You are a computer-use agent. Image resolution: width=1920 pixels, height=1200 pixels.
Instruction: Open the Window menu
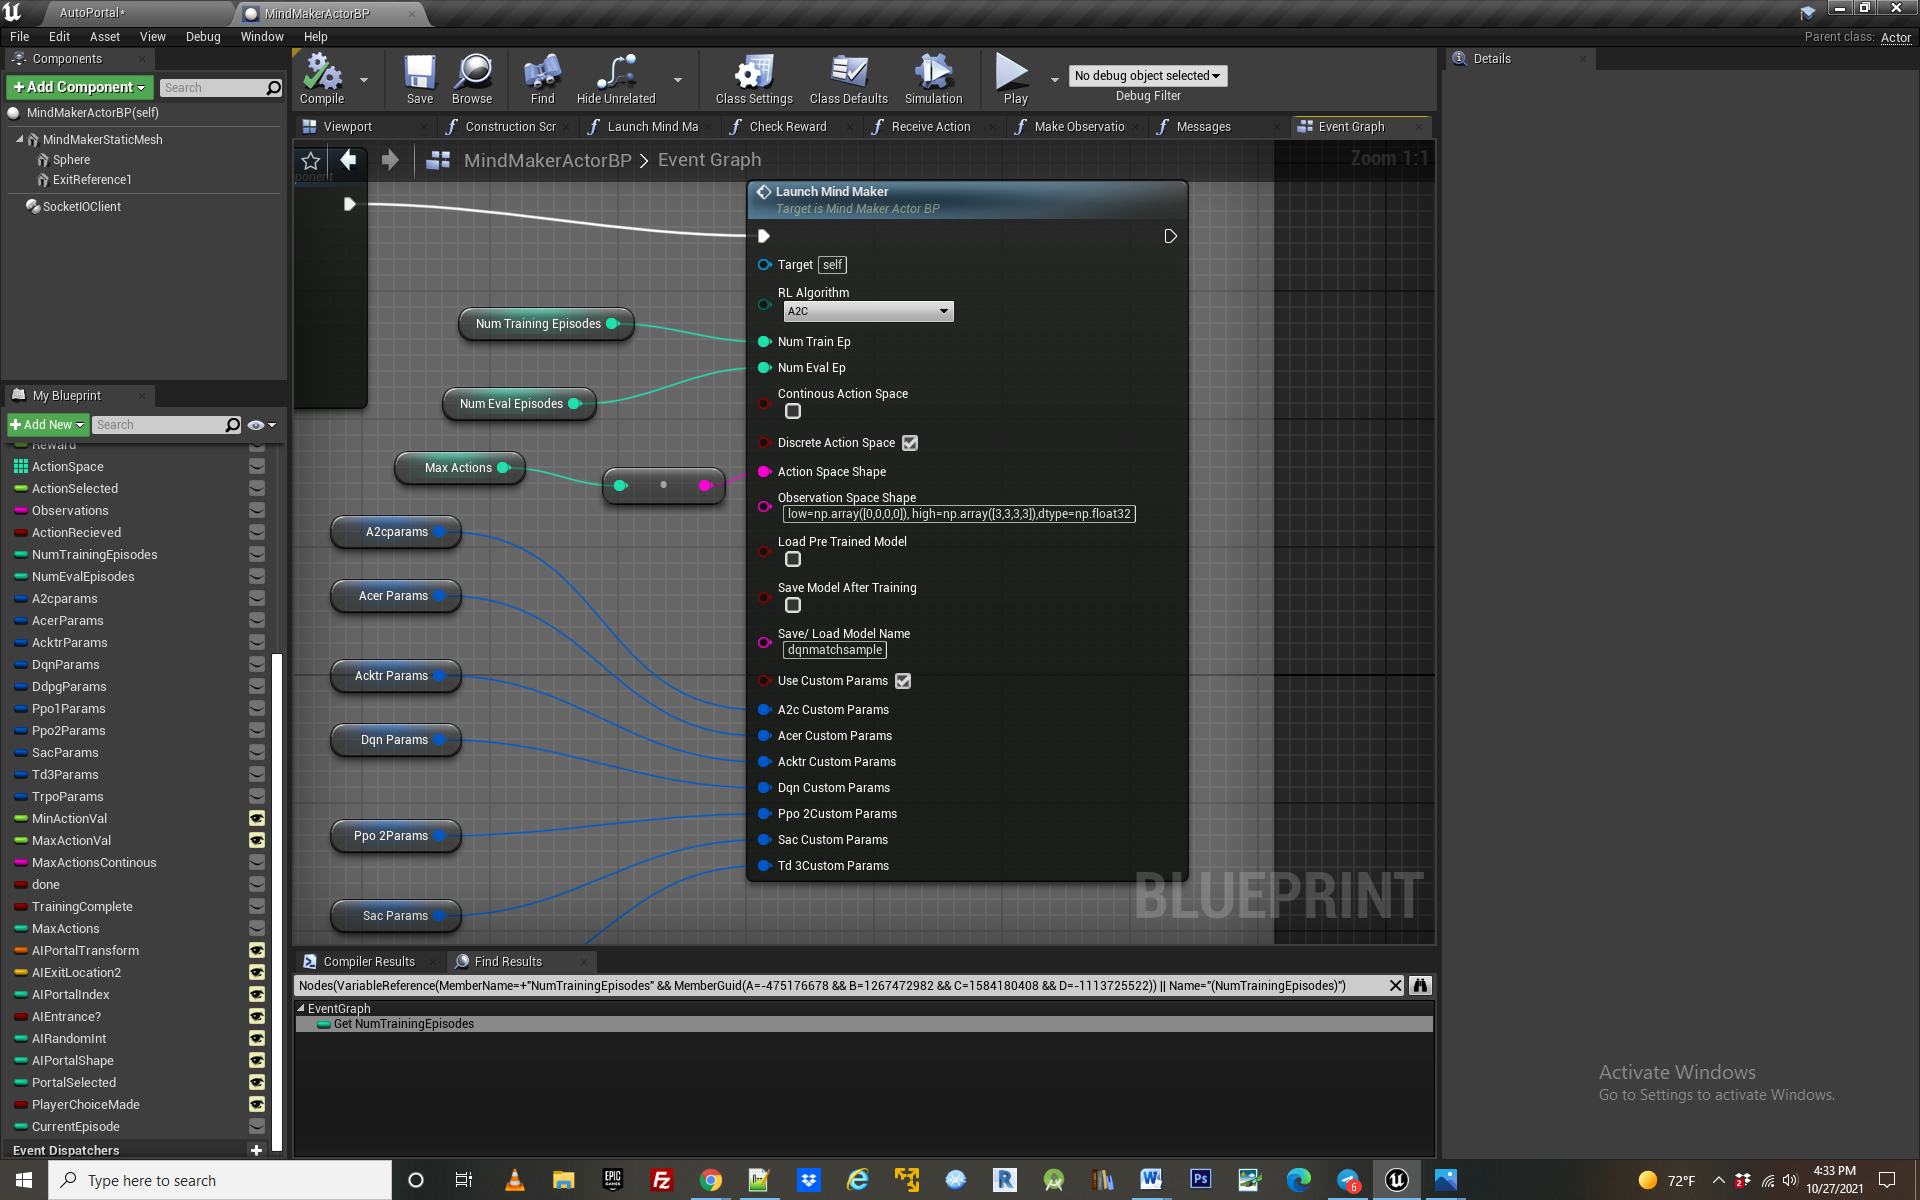coord(262,36)
